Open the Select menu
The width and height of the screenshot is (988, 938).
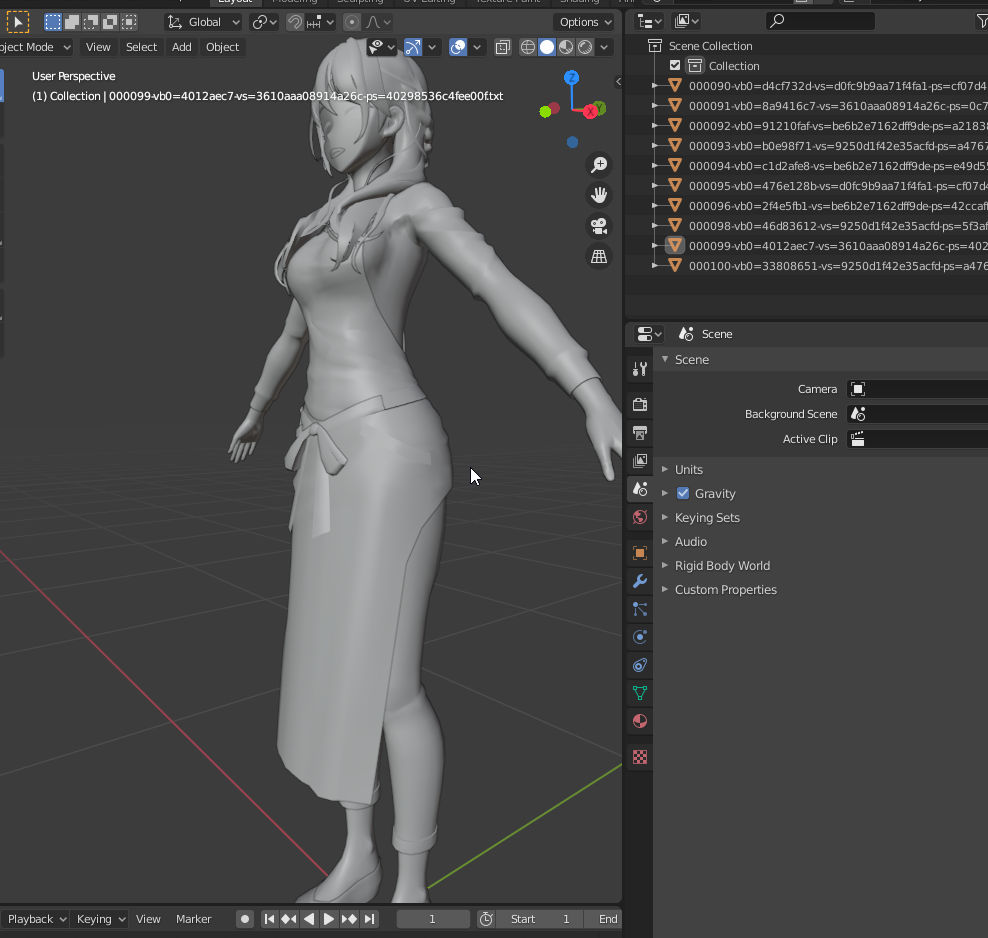[x=141, y=47]
